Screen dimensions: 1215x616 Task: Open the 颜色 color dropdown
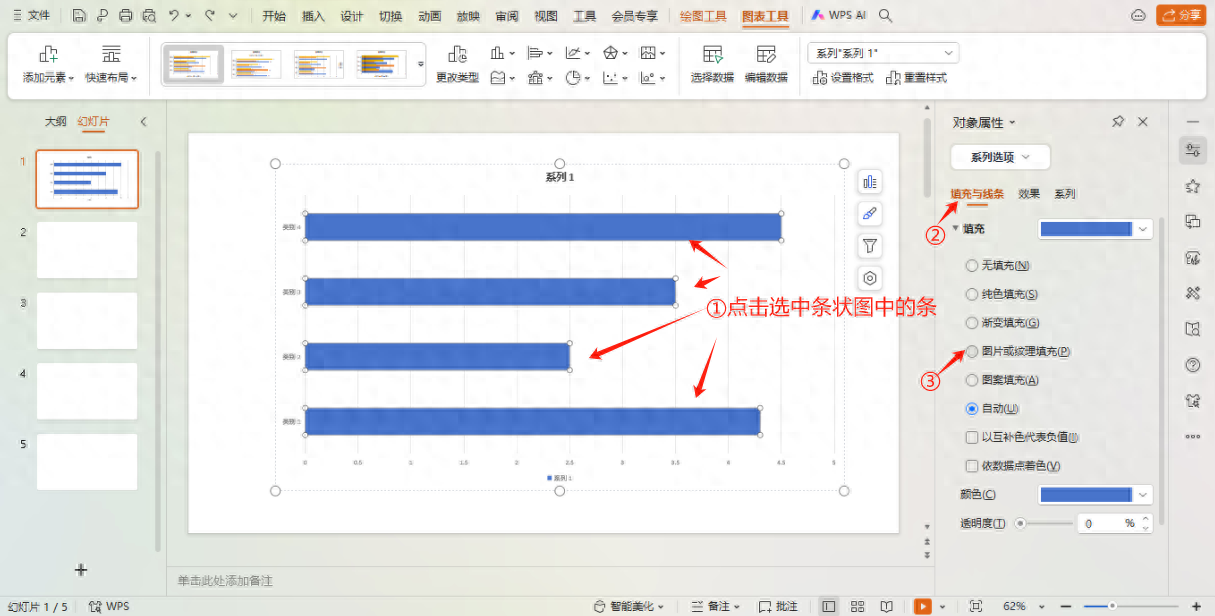tap(1094, 493)
